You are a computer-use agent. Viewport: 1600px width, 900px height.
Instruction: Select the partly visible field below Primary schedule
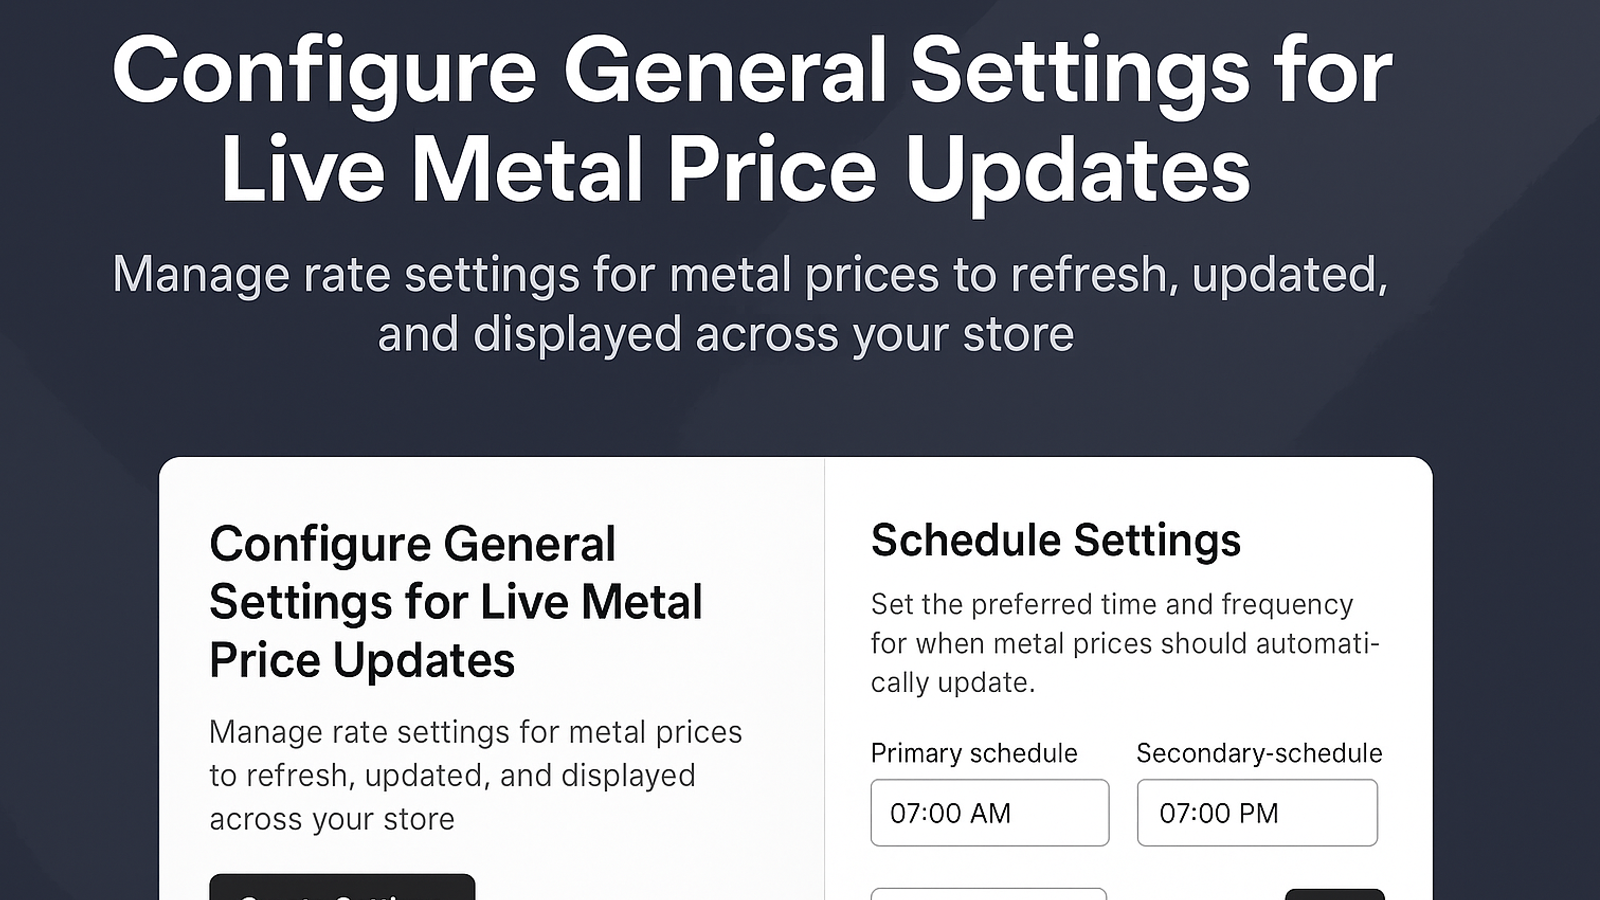click(989, 894)
